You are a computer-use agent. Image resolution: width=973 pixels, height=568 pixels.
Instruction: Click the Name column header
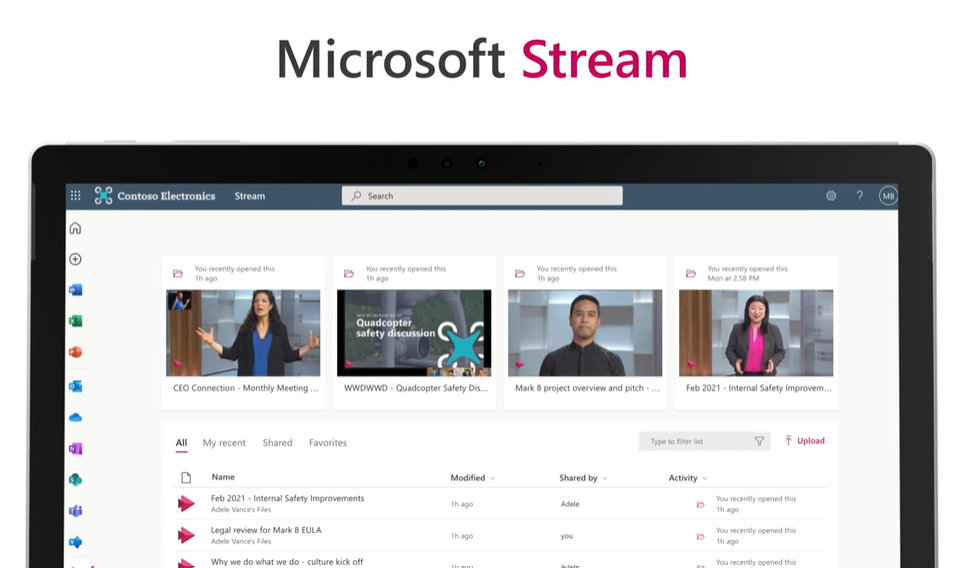point(223,477)
